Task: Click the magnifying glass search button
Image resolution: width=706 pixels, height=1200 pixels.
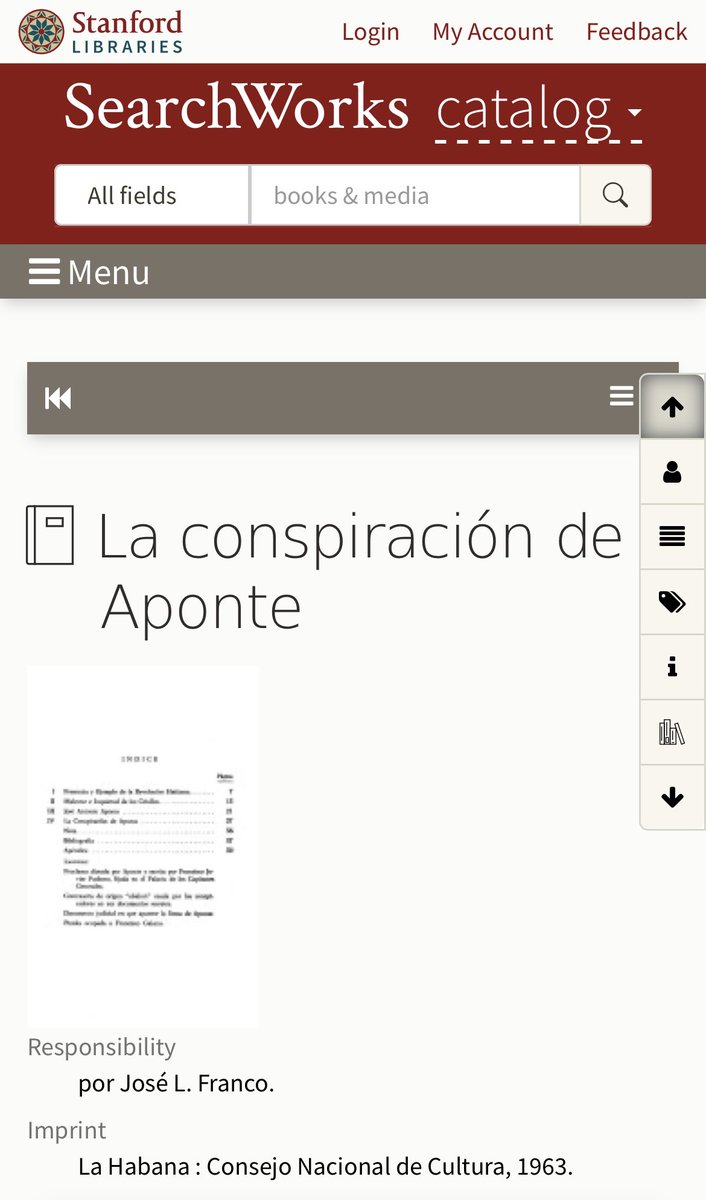Action: point(616,195)
